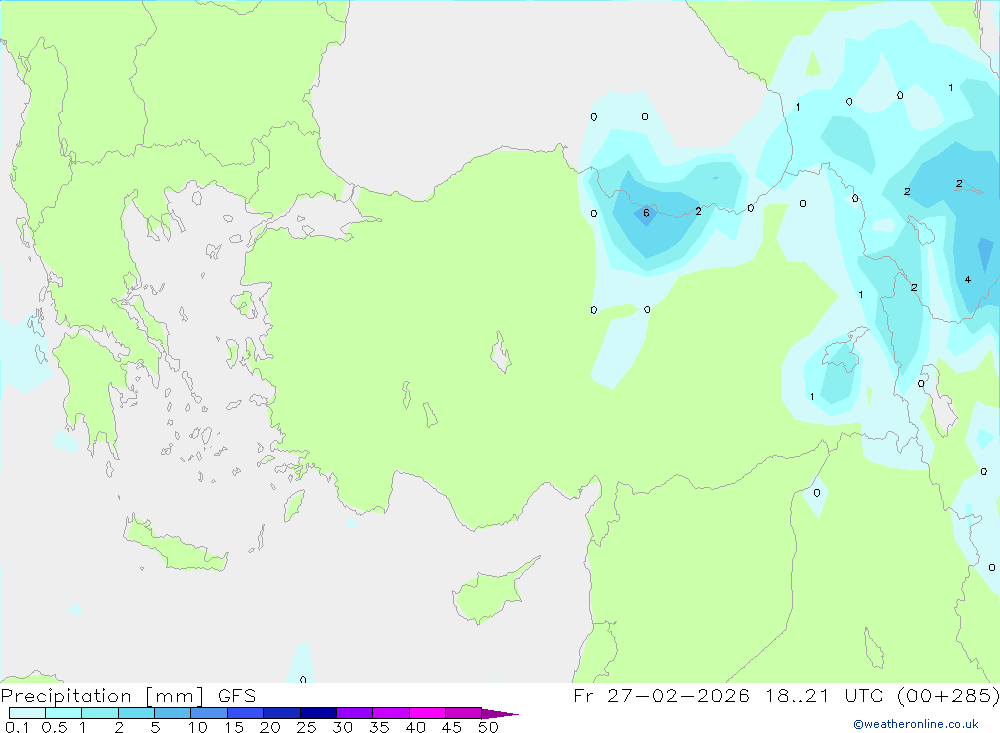1000x733 pixels.
Task: Click the 35–40 mm purple legend swatch
Action: tap(390, 713)
